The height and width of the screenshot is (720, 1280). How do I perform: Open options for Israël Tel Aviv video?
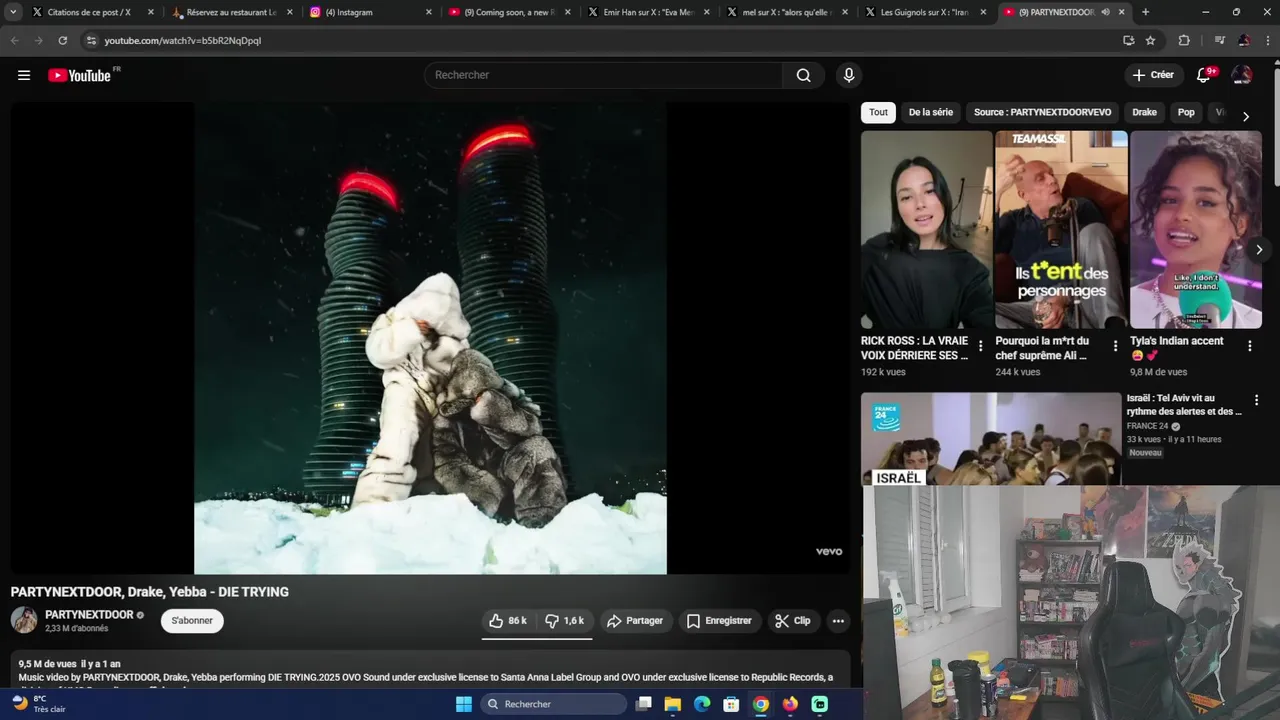click(x=1256, y=400)
